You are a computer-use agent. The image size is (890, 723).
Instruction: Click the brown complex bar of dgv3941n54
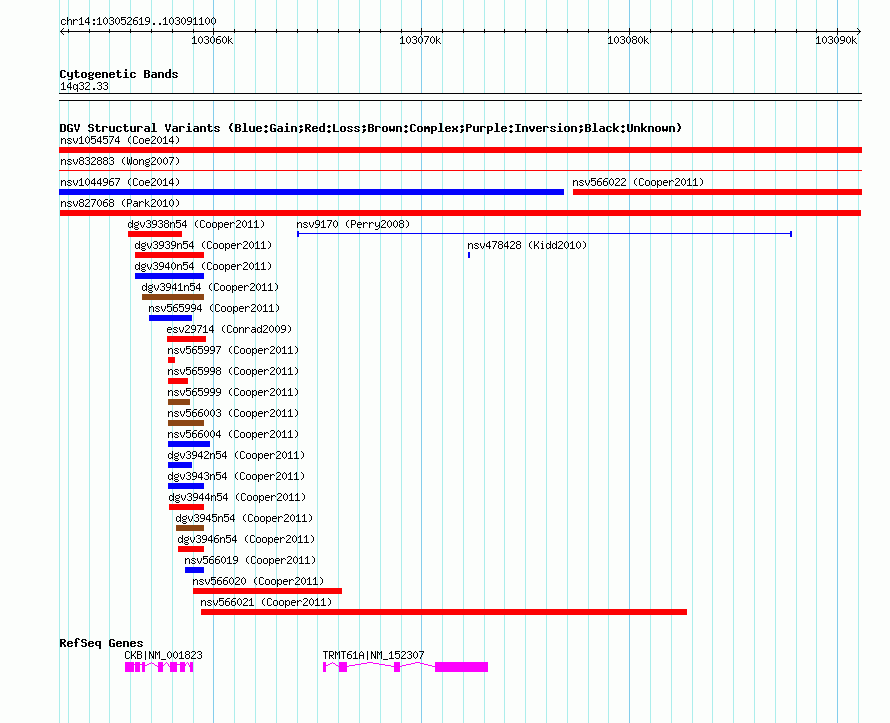tap(173, 297)
